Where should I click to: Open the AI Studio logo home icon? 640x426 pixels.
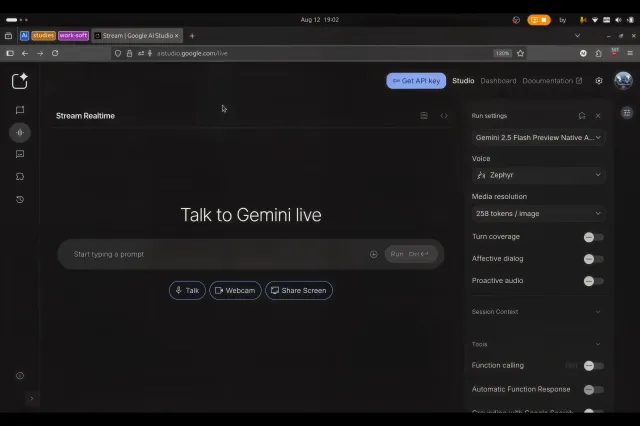(x=20, y=81)
